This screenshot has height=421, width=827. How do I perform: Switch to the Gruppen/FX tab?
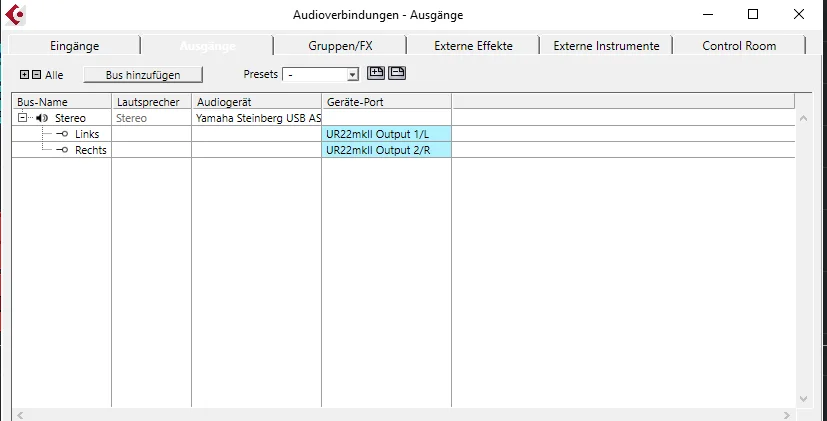pyautogui.click(x=340, y=46)
